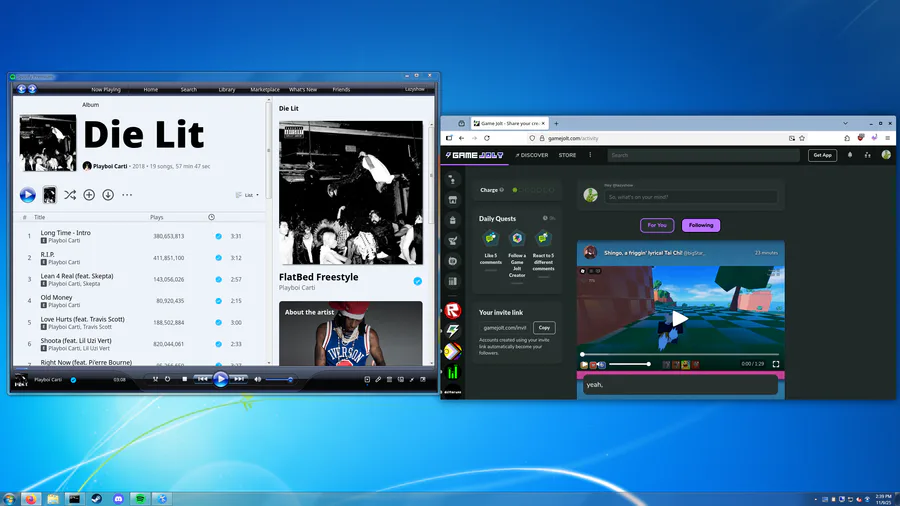The image size is (900, 506).
Task: Click the central play button in the player bar
Action: pos(220,379)
